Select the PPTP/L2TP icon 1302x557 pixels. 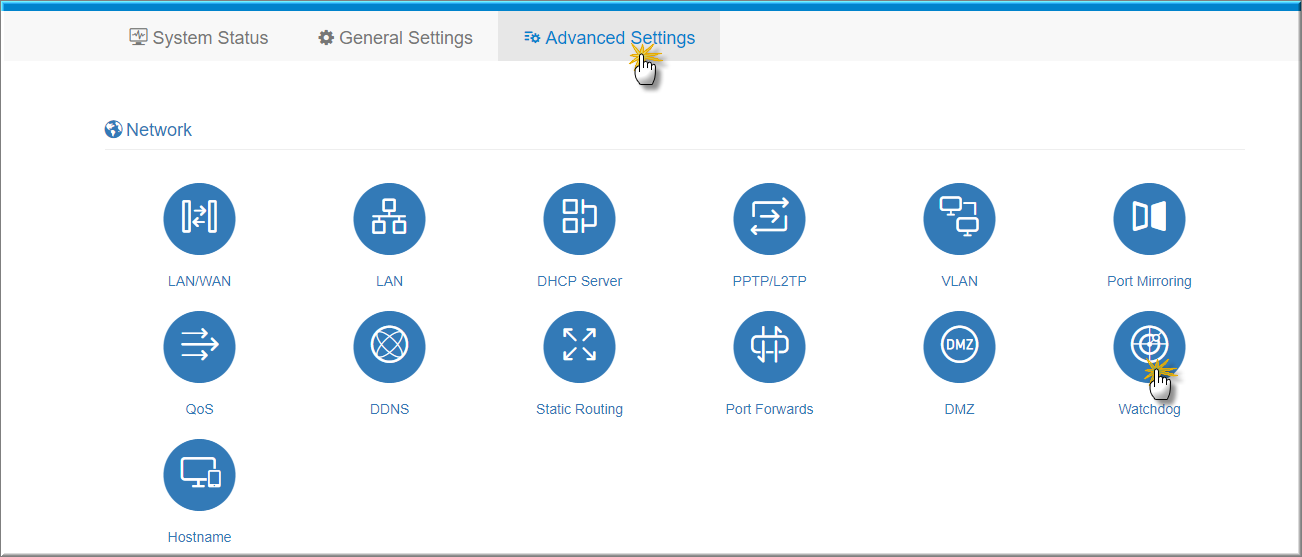click(x=769, y=219)
